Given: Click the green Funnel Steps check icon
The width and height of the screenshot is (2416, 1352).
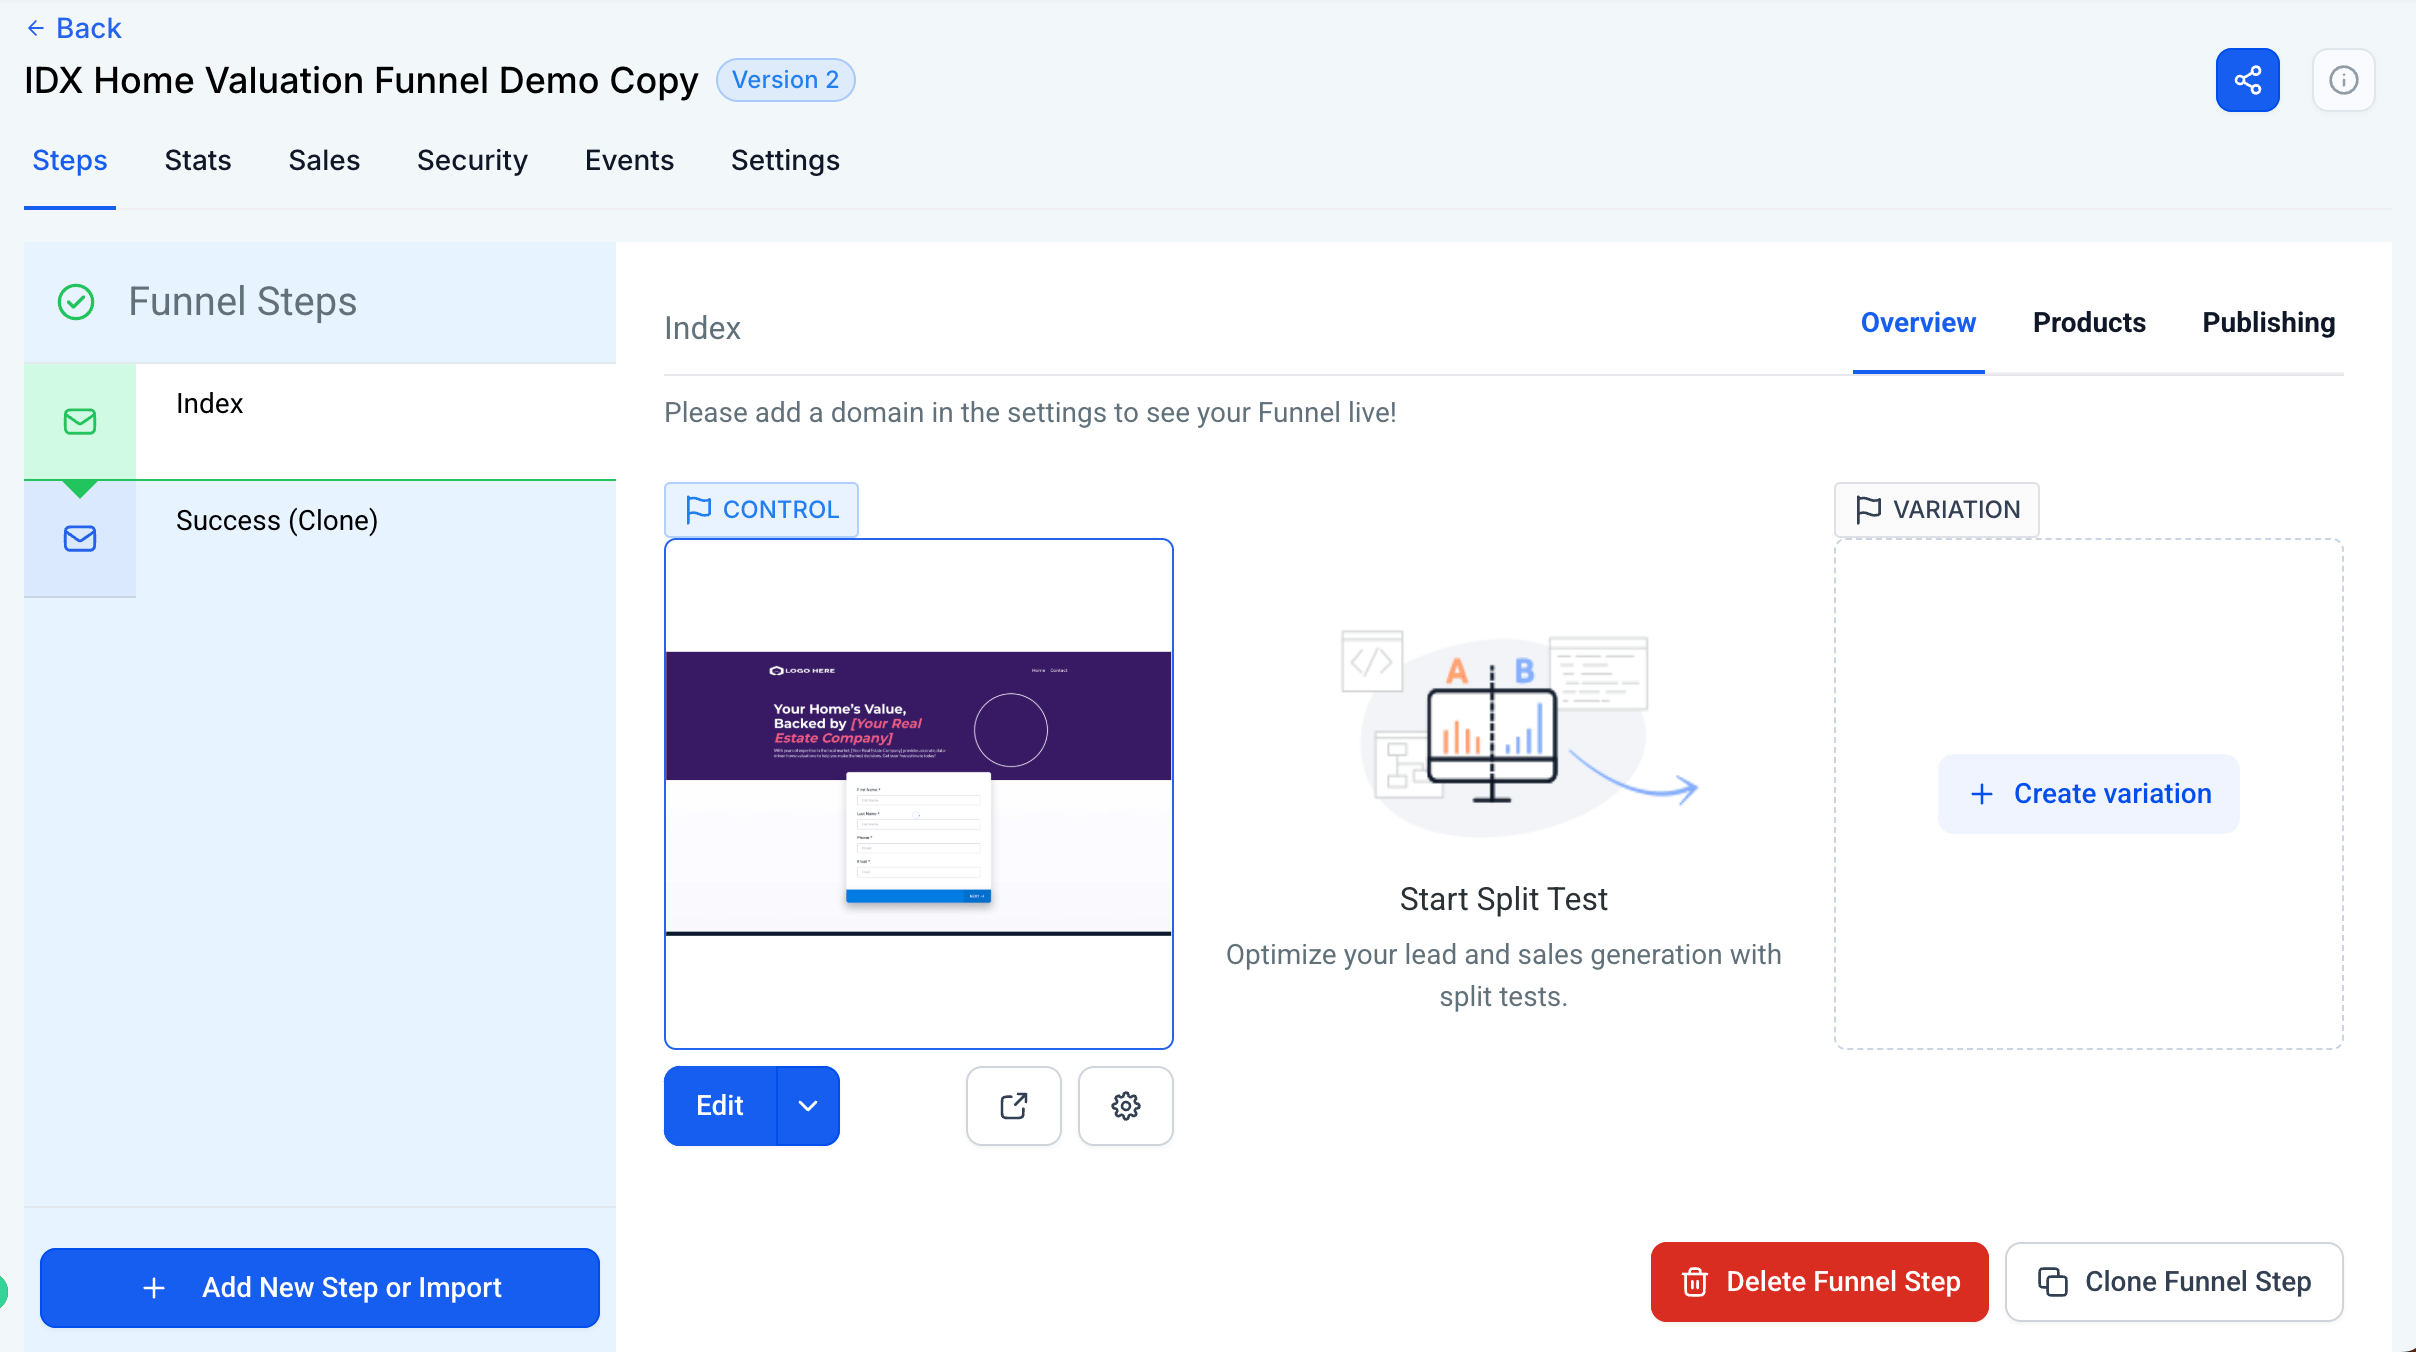Looking at the screenshot, I should (76, 302).
